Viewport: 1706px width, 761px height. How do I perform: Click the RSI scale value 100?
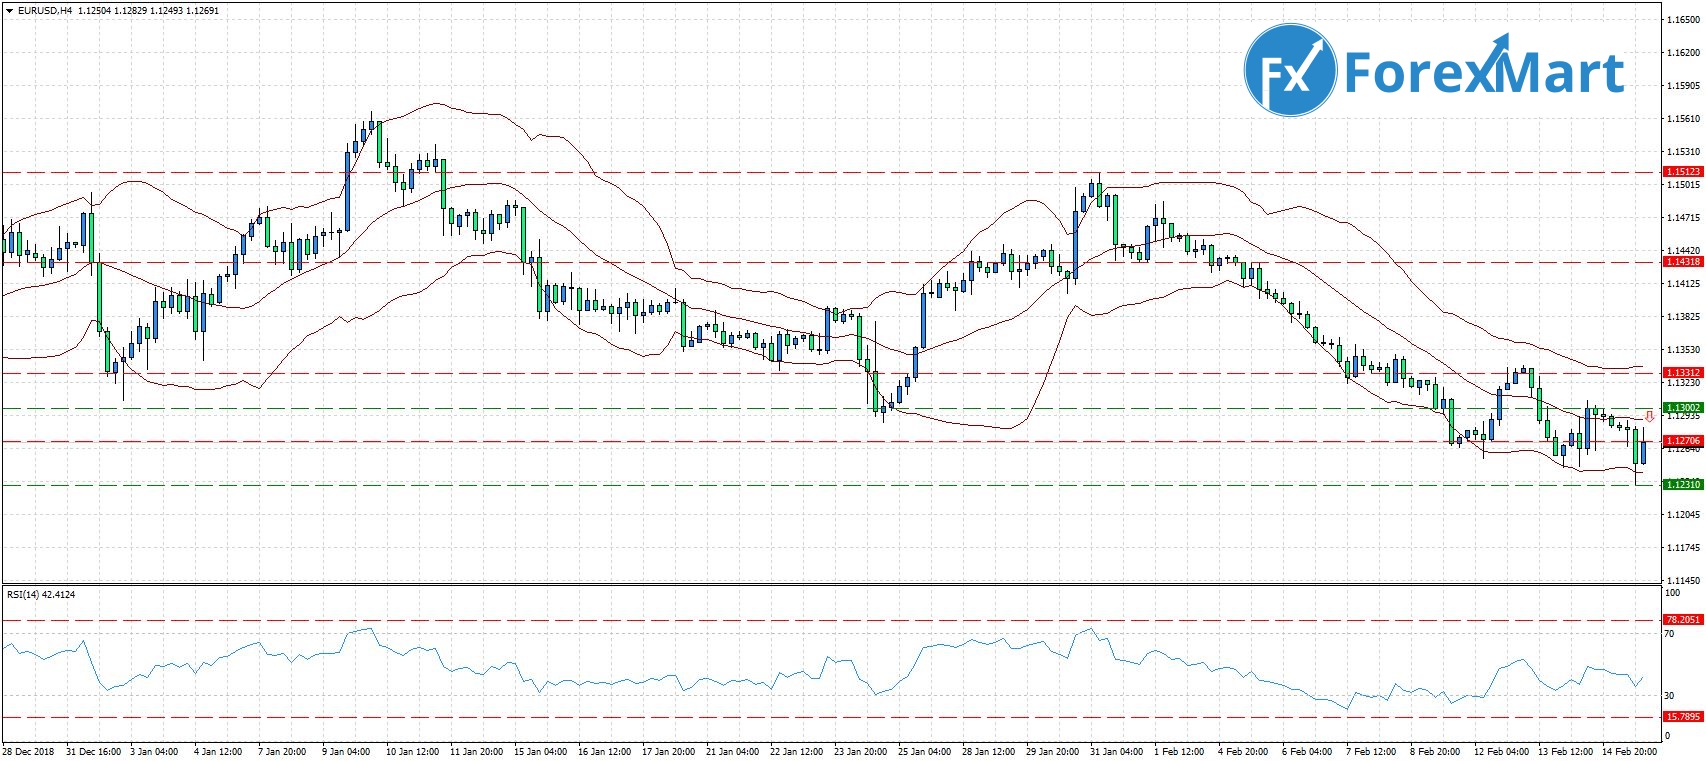click(x=1671, y=593)
